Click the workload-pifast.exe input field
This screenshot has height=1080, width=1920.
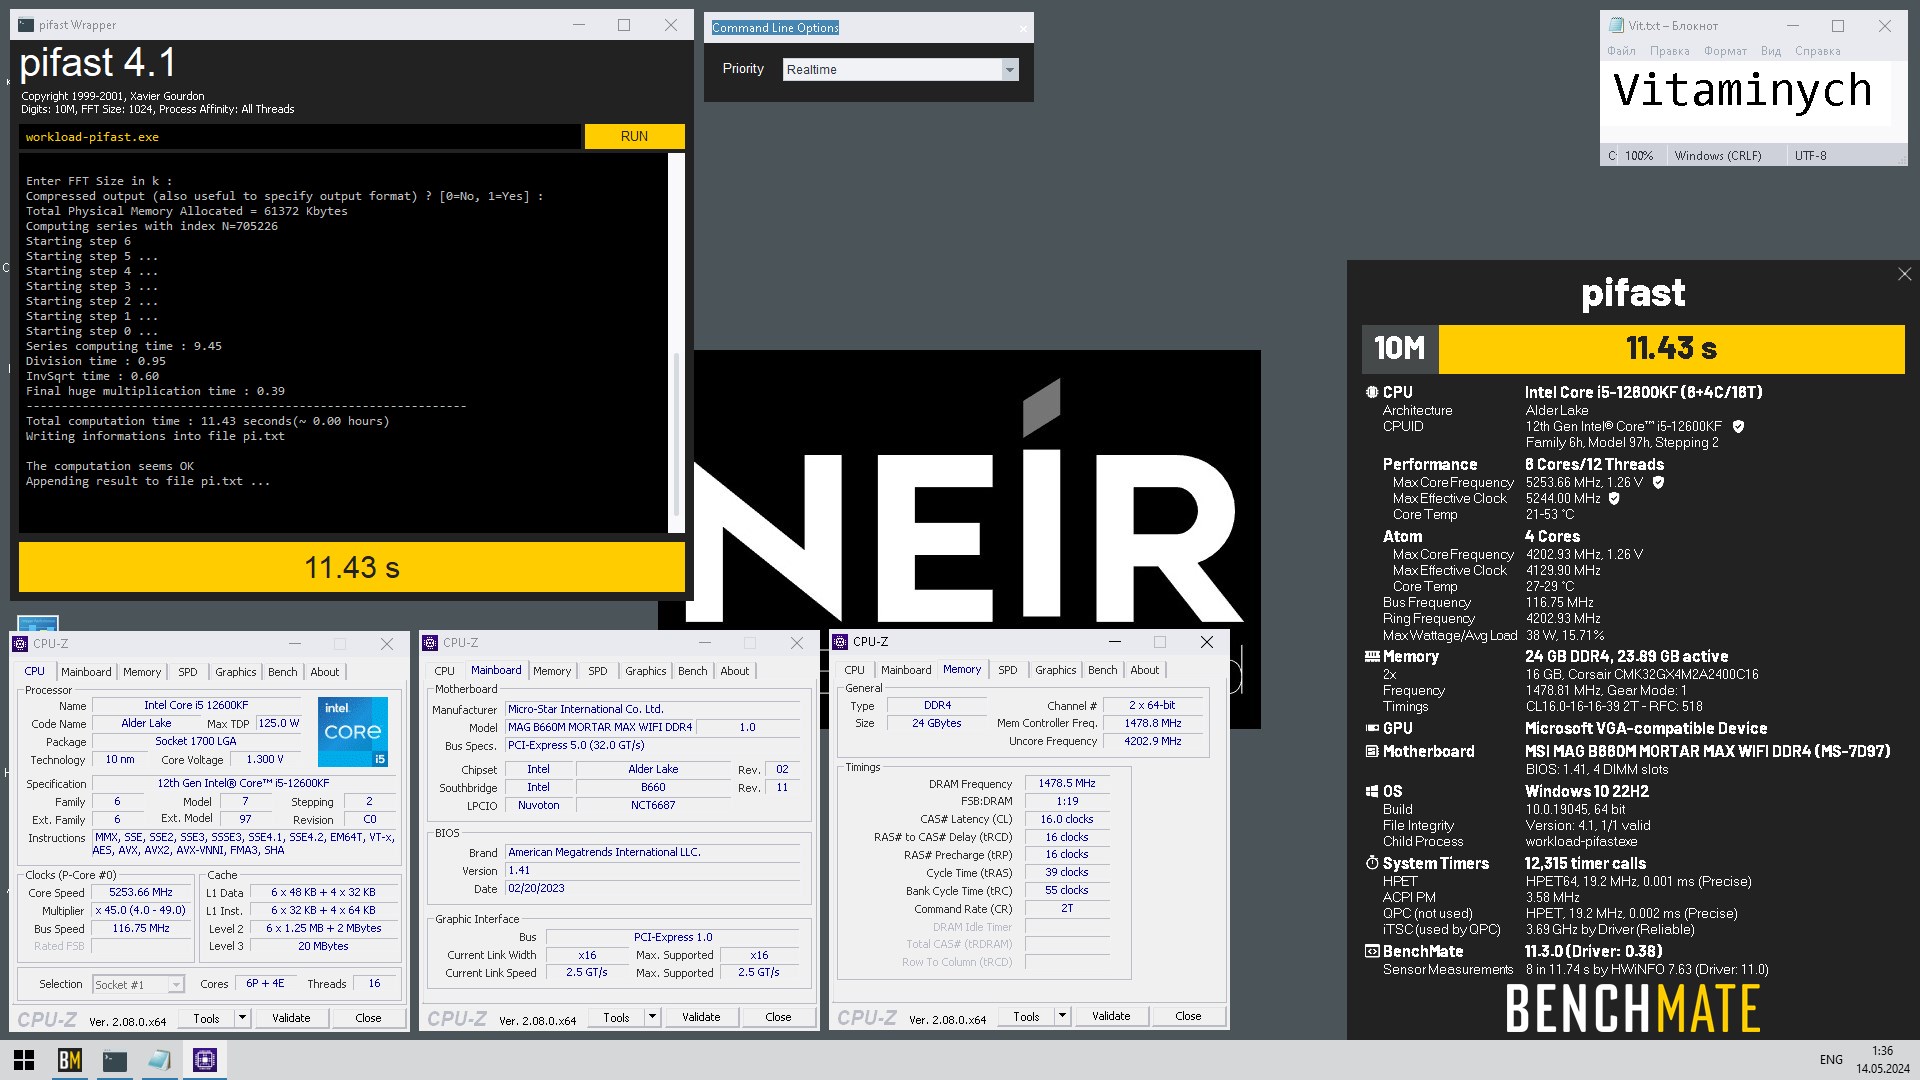tap(299, 137)
